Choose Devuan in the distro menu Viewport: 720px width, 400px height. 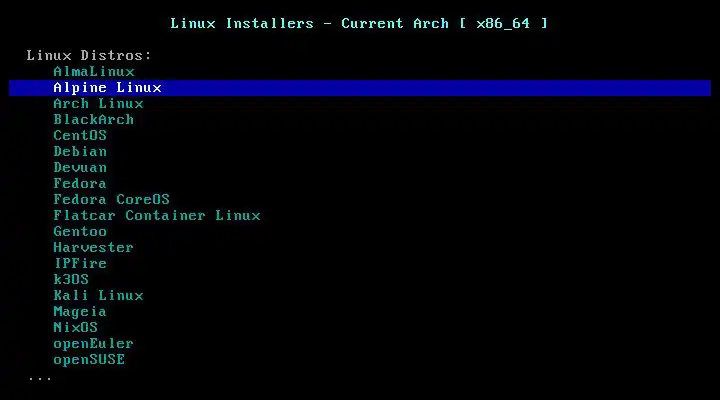point(80,168)
